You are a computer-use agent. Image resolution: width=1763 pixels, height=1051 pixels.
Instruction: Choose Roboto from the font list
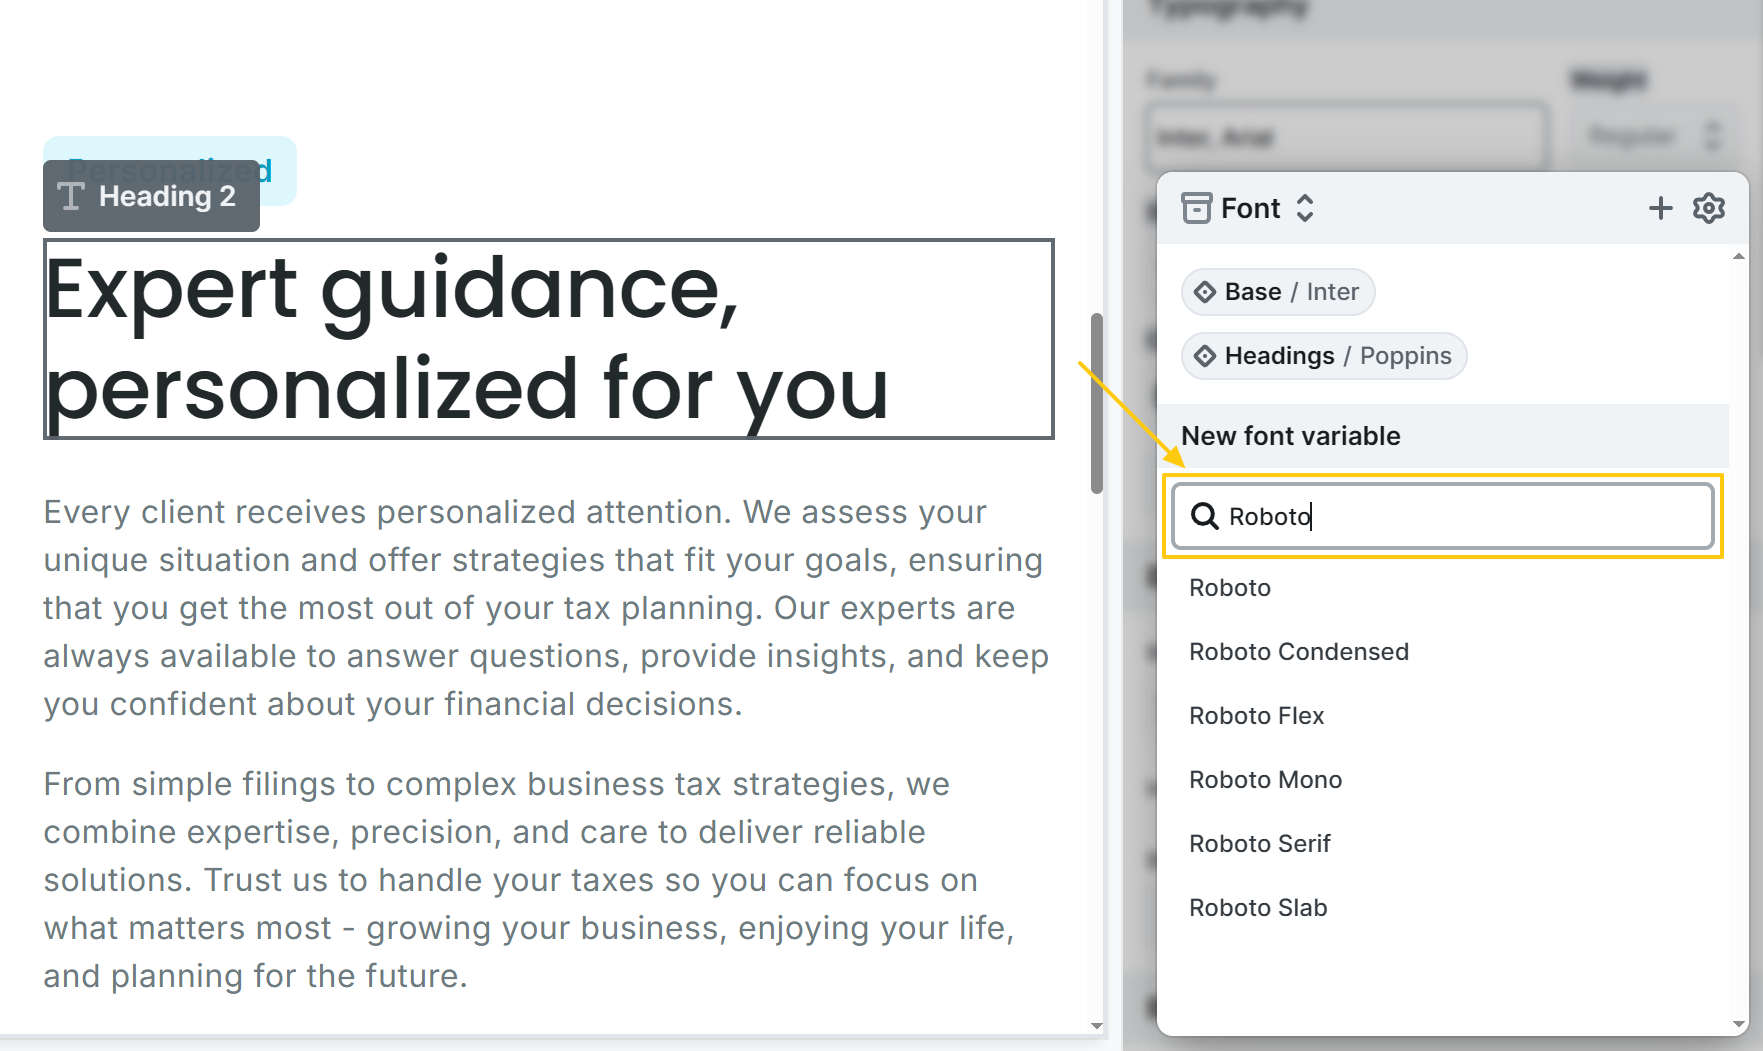1230,588
